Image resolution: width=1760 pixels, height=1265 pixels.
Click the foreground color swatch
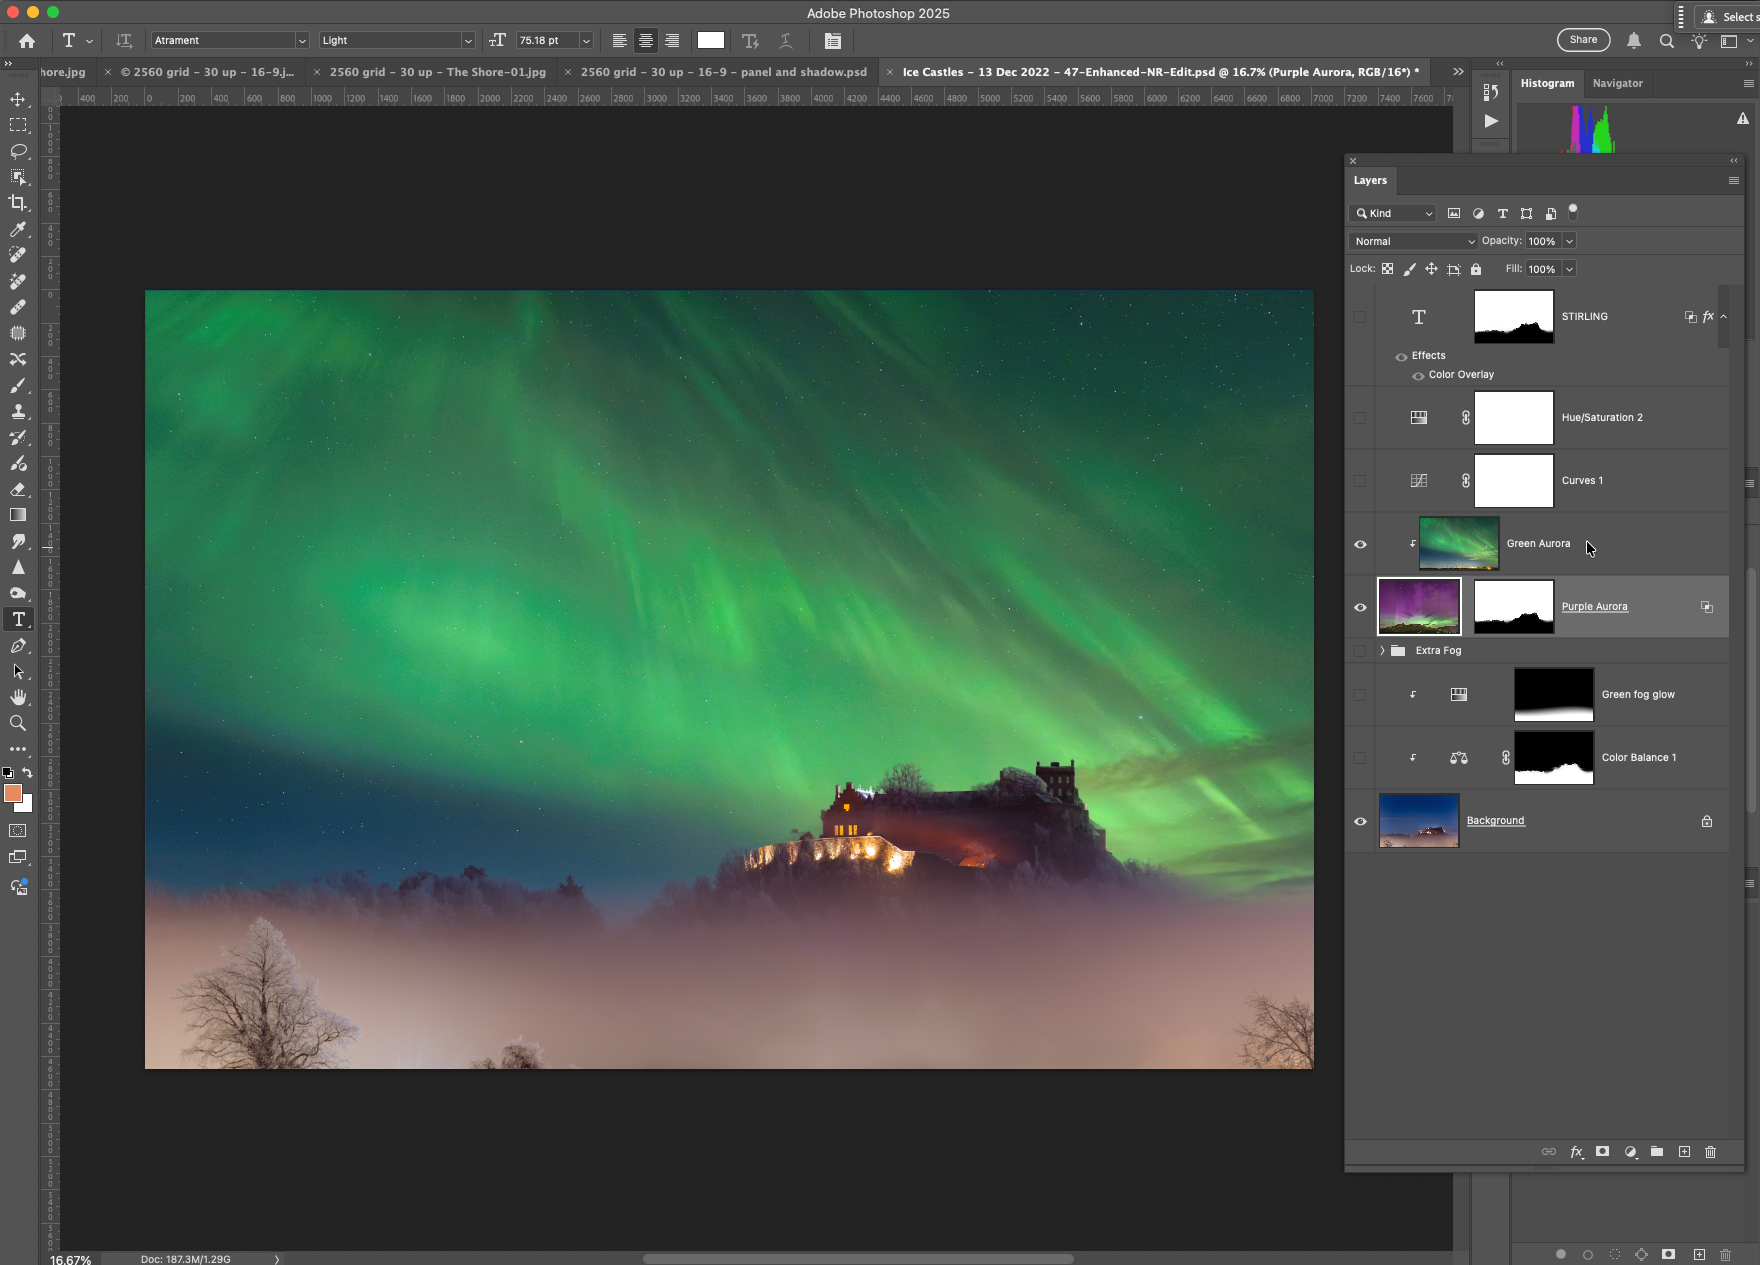point(13,793)
